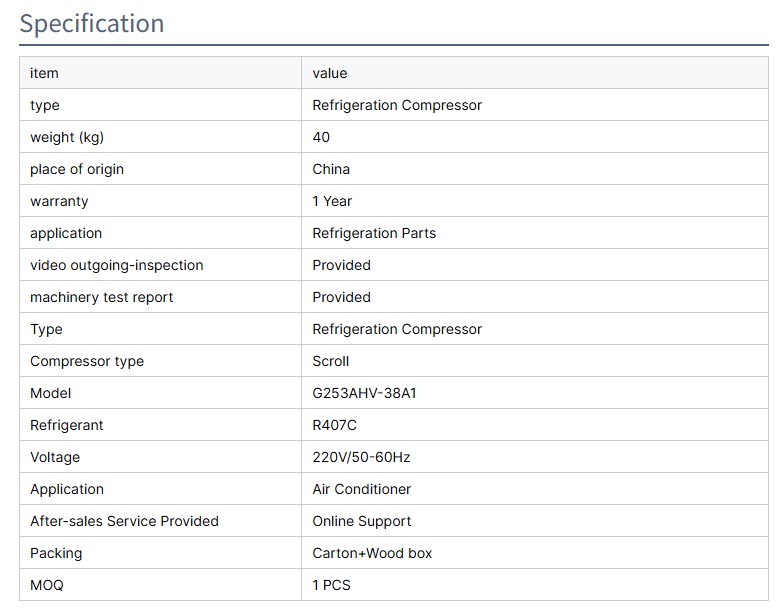
Task: Click the place of origin value China
Action: point(331,169)
